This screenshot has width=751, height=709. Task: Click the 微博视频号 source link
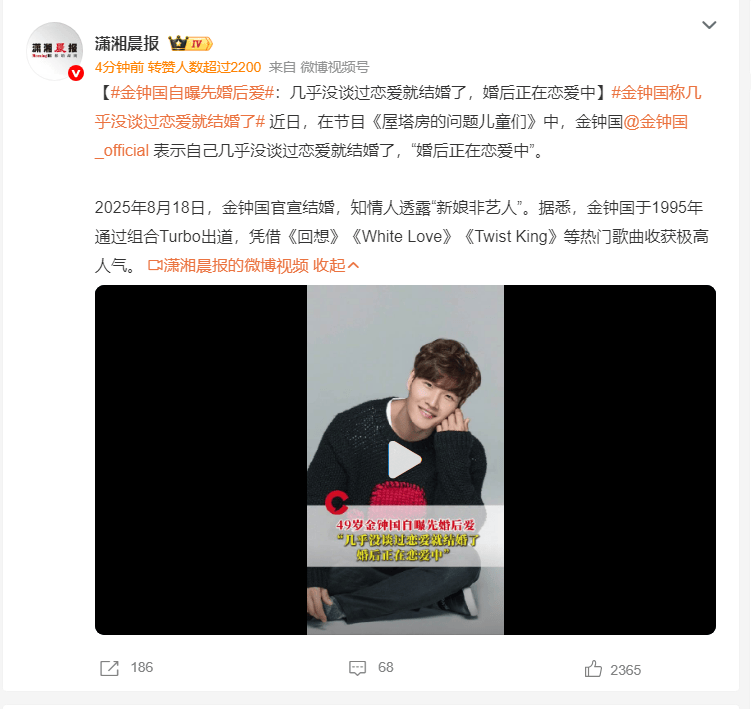click(x=334, y=68)
